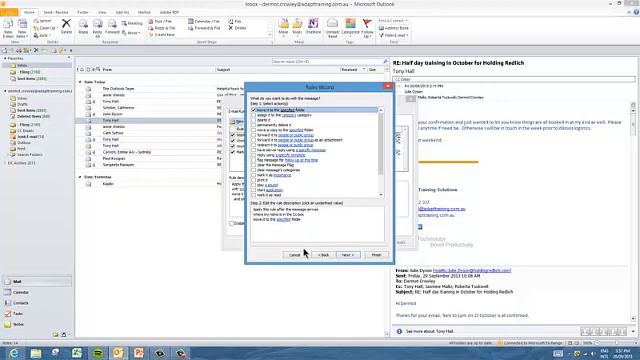Collapse the Favorites folder group

pos(5,59)
